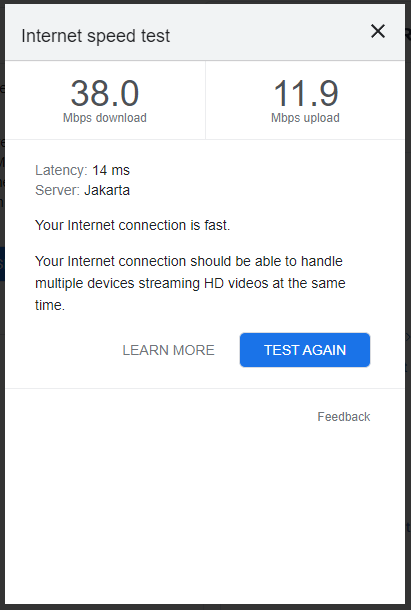Click the TEST AGAIN button
Viewport: 411px width, 610px height.
click(305, 350)
